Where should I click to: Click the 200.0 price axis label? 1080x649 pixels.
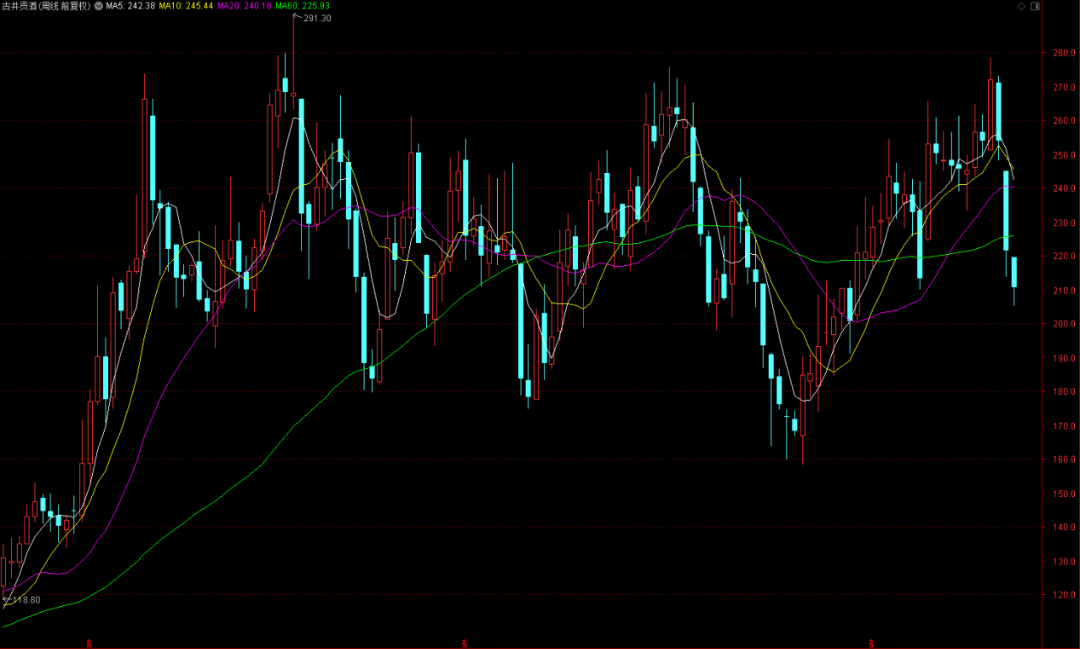click(1064, 324)
